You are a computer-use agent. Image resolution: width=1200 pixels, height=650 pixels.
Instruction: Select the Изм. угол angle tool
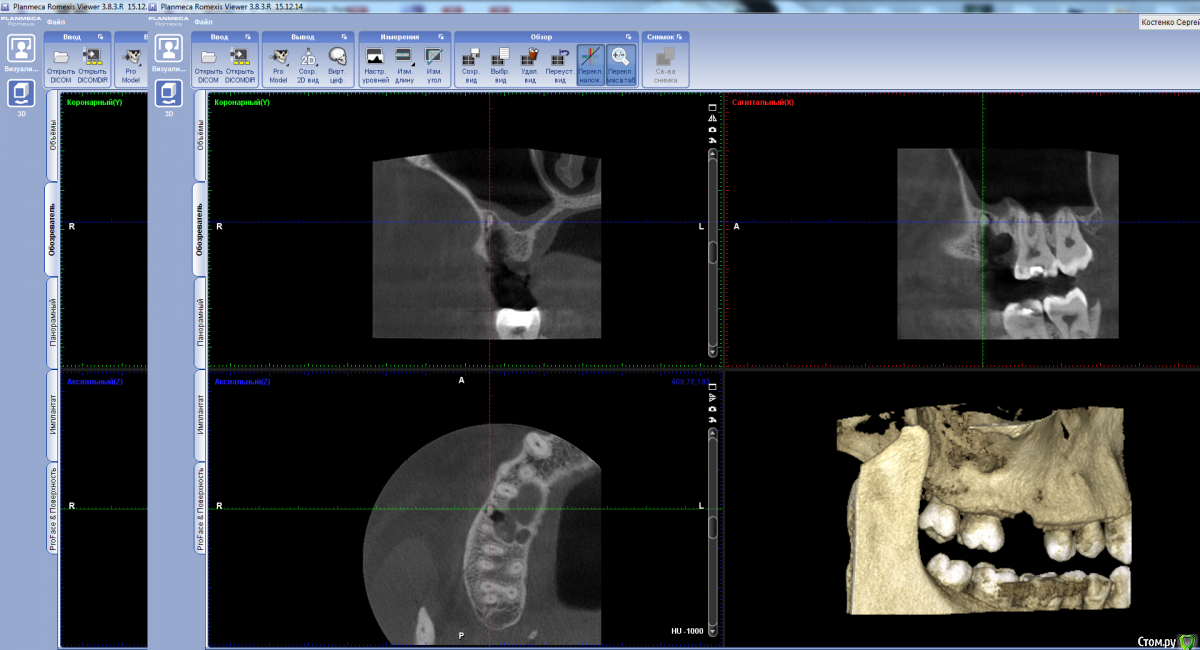(x=434, y=62)
